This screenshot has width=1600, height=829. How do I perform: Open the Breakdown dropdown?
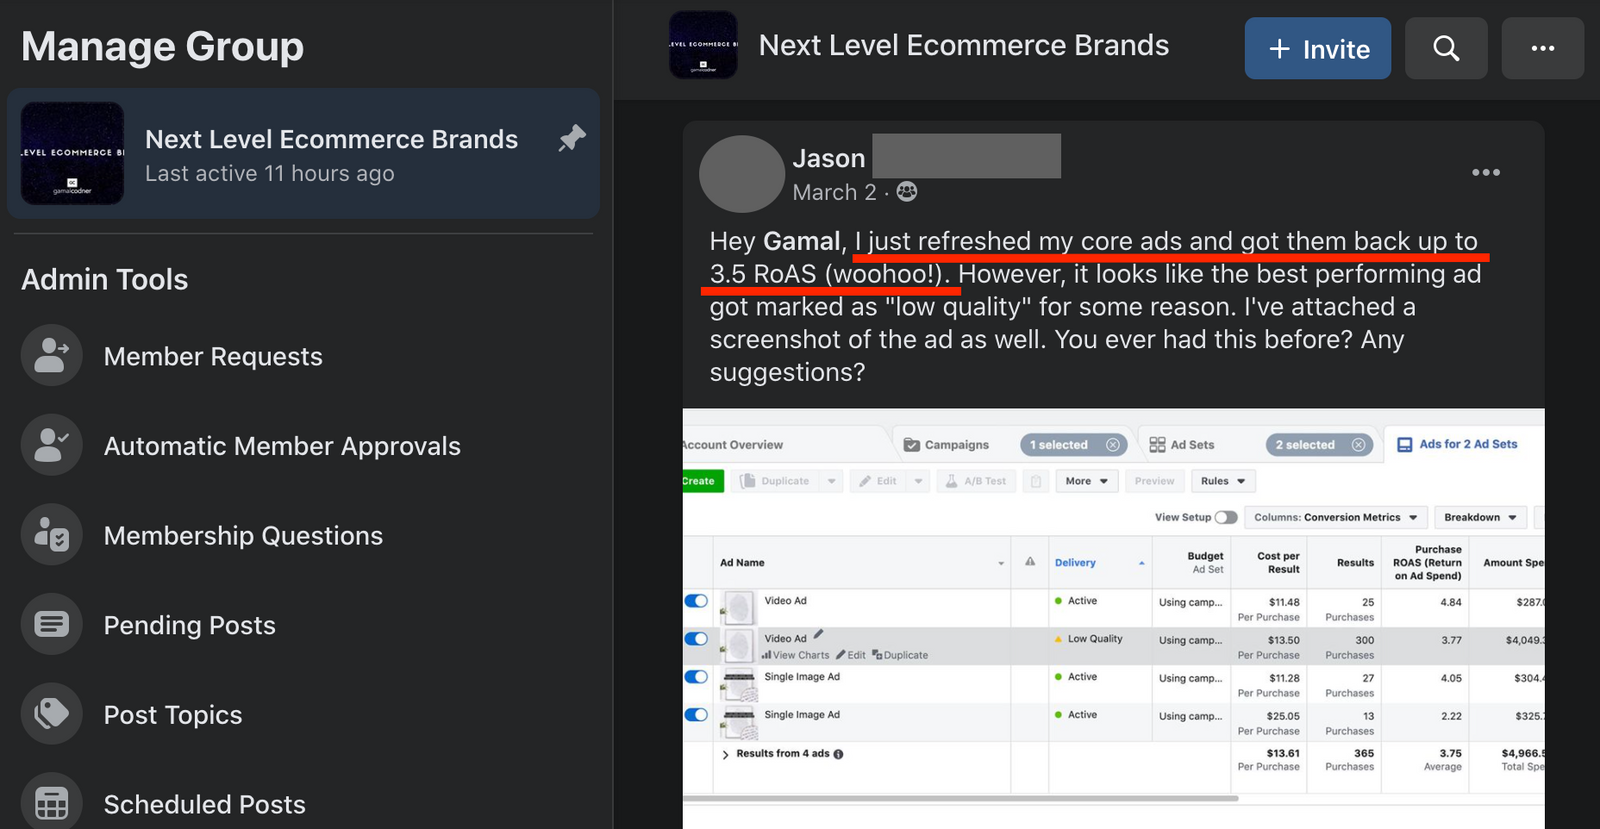(1480, 517)
